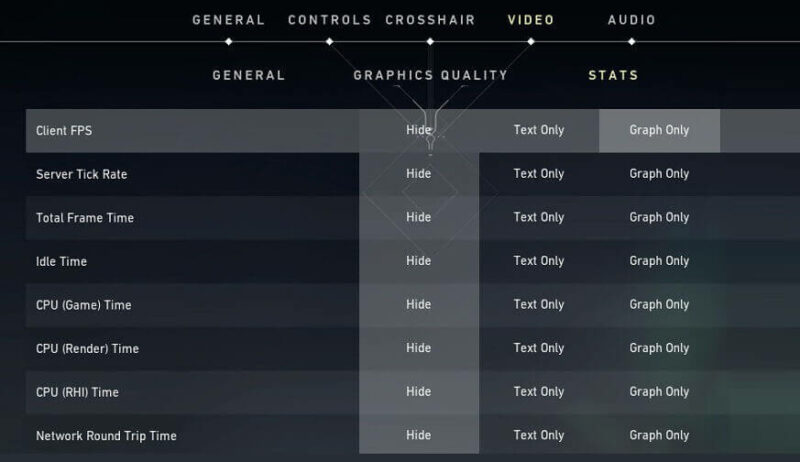Click the diamond marker under Video
This screenshot has width=800, height=462.
point(531,41)
